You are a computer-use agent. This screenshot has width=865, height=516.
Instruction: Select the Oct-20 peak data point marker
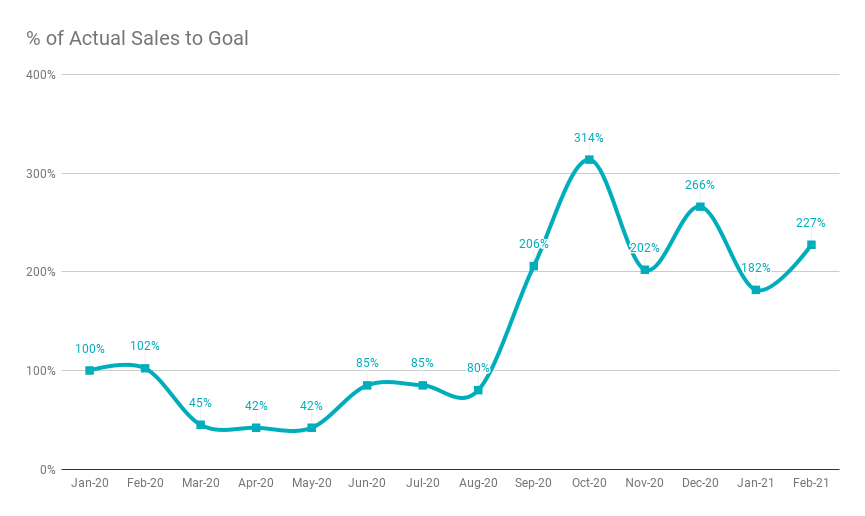pos(589,160)
